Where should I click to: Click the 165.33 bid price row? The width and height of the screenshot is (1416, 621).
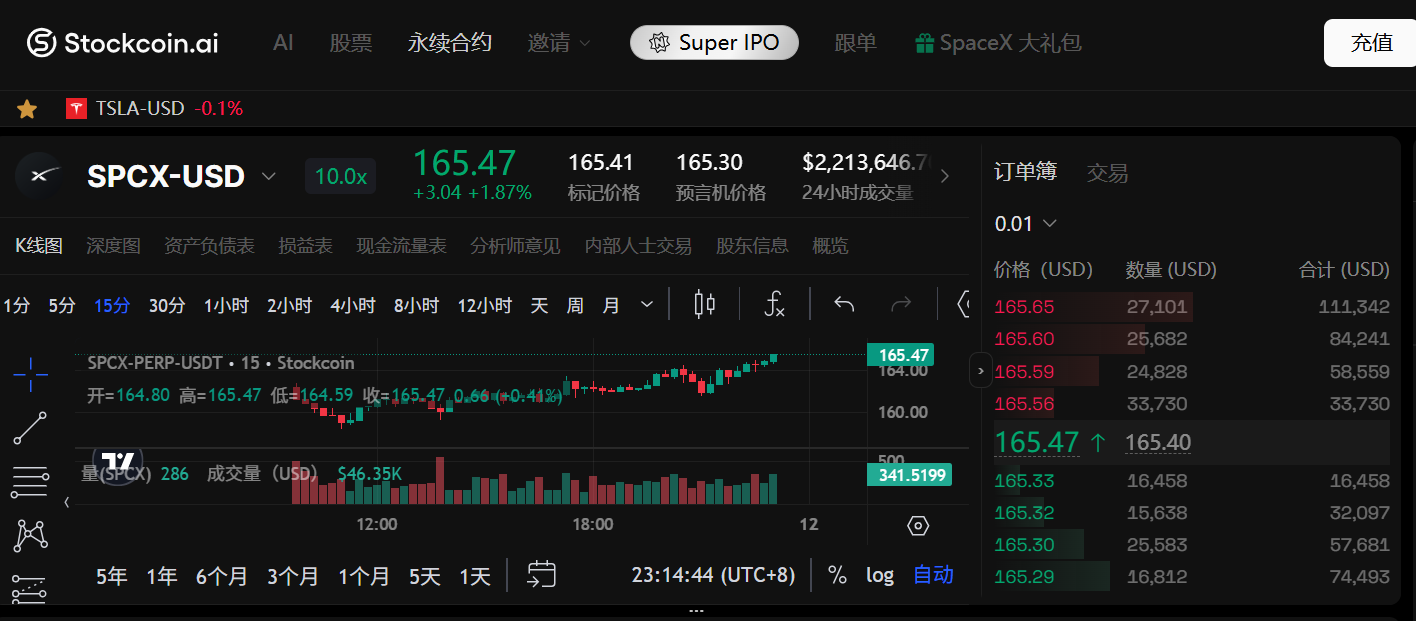pyautogui.click(x=1192, y=481)
